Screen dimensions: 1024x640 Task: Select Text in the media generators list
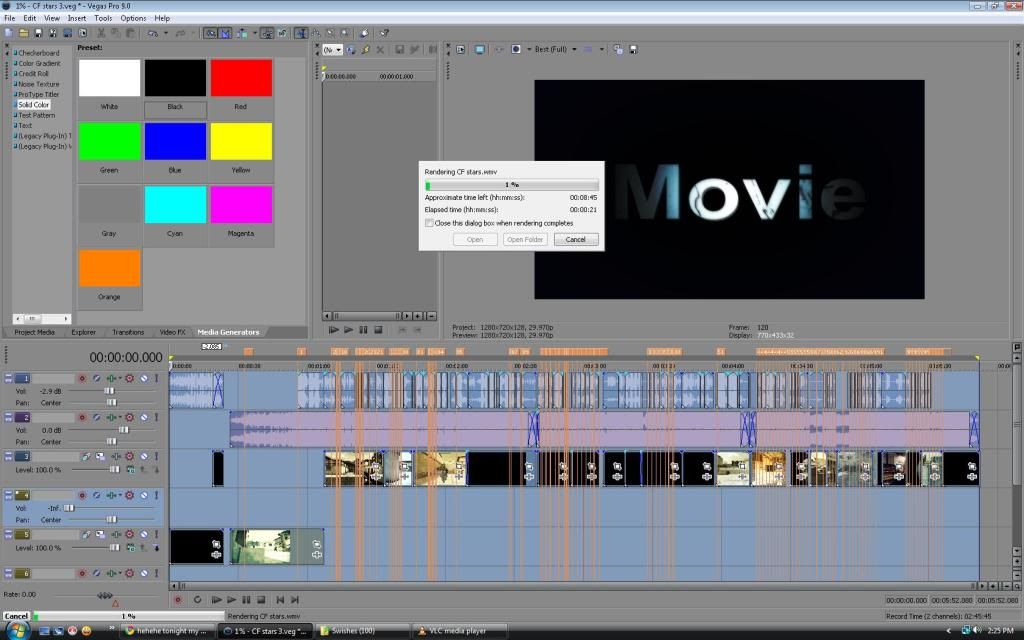coord(25,126)
